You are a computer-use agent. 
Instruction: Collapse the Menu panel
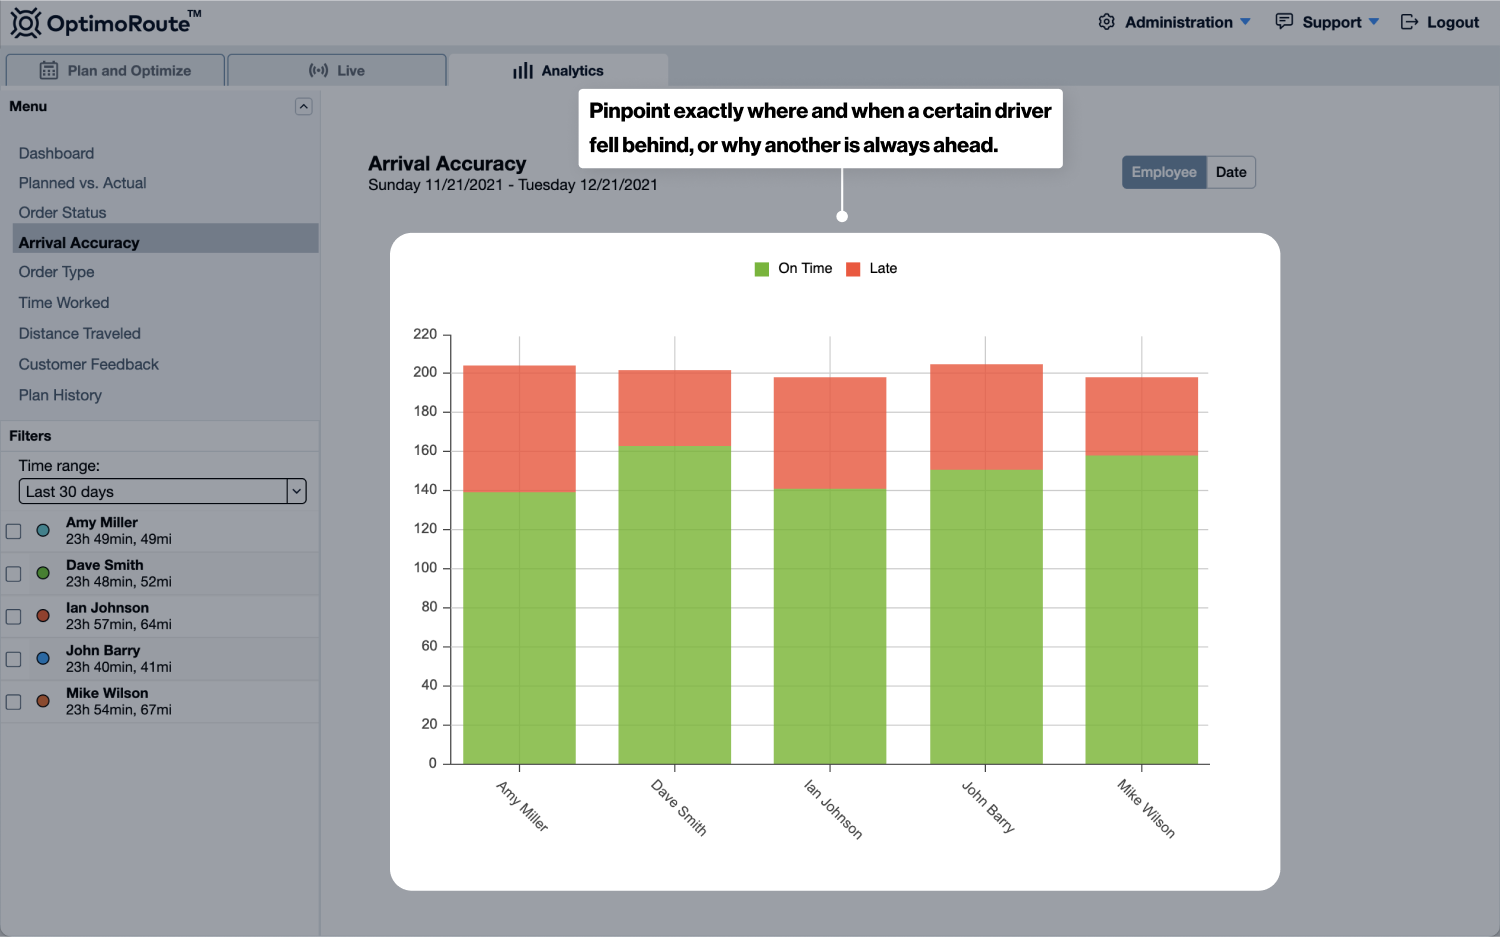(304, 107)
